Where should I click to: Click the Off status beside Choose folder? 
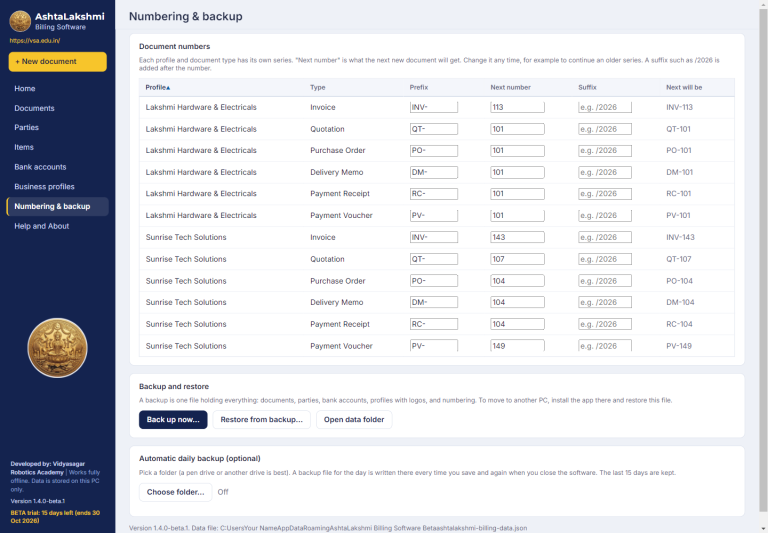click(223, 492)
